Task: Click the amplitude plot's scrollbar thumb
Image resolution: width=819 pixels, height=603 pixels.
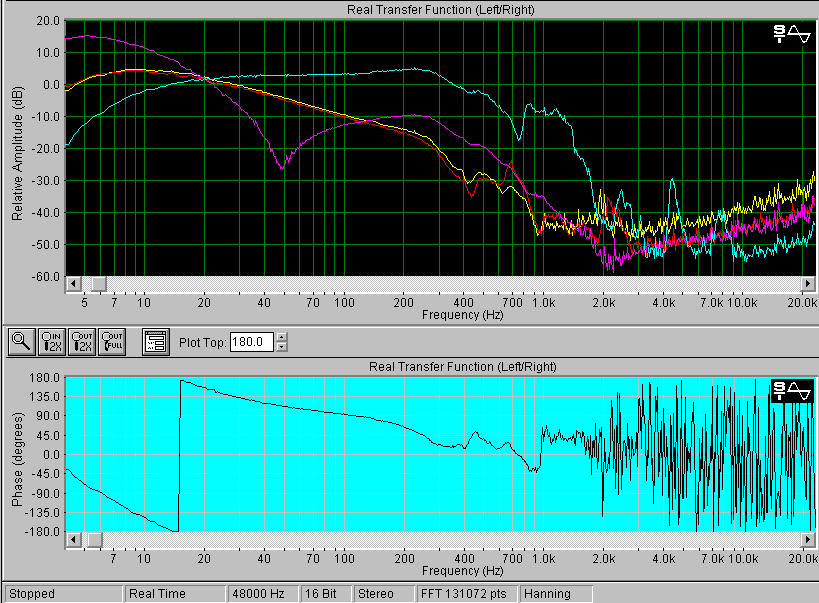Action: pos(99,284)
